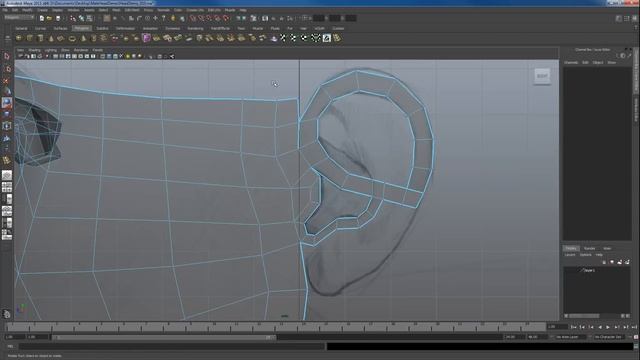640x360 pixels.
Task: Click the leftmost sidebar toggle icon at top right
Action: [619, 18]
